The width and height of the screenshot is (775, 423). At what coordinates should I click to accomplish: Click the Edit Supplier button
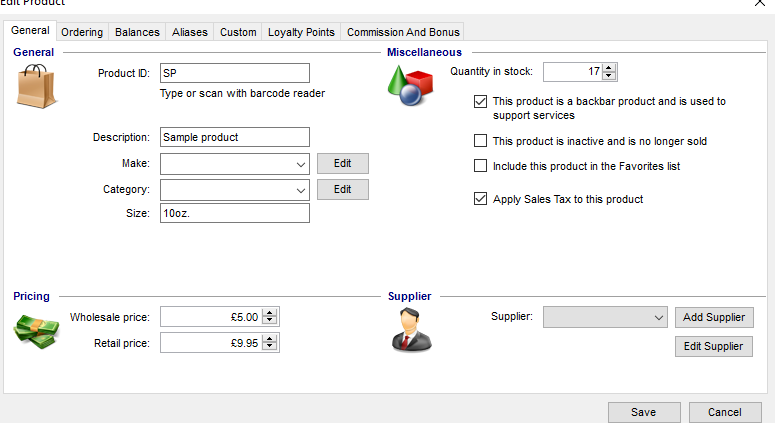point(714,346)
